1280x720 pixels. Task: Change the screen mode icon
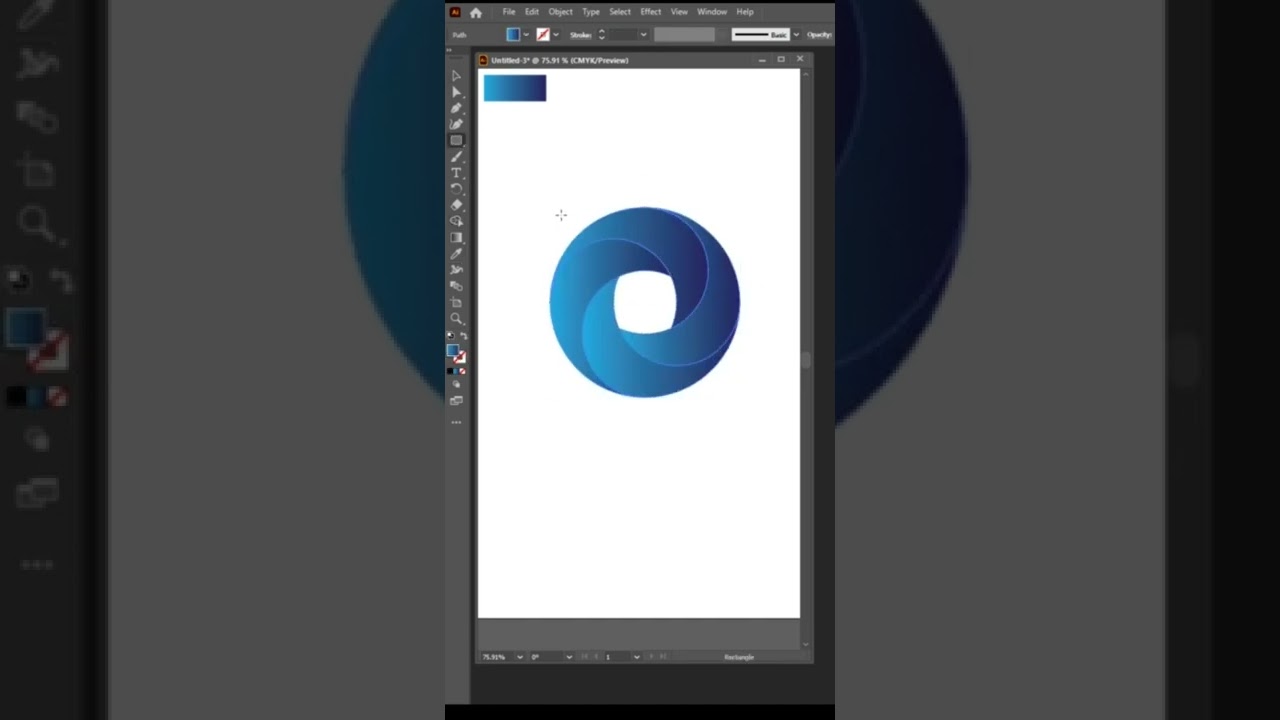click(456, 401)
